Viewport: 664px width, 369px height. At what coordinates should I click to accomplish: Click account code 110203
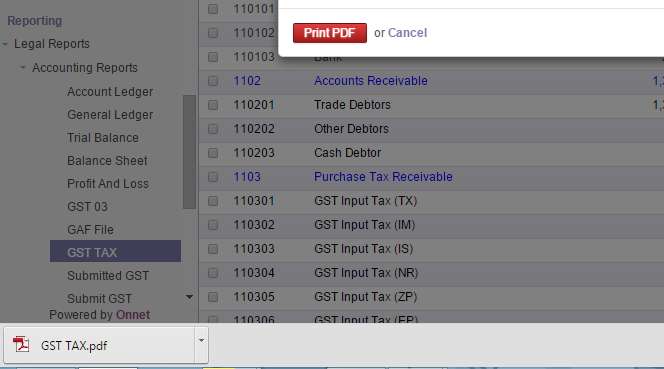point(254,153)
